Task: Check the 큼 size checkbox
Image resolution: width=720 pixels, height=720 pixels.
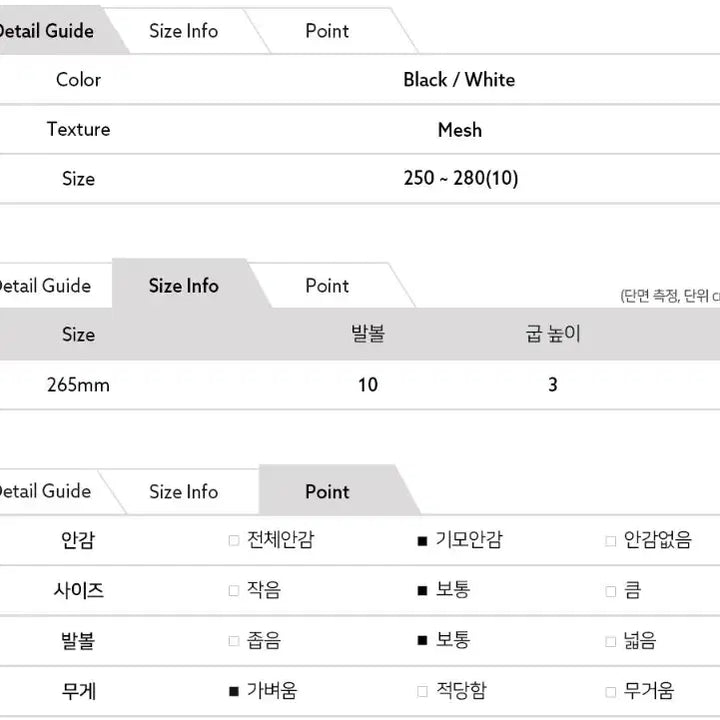Action: coord(610,591)
